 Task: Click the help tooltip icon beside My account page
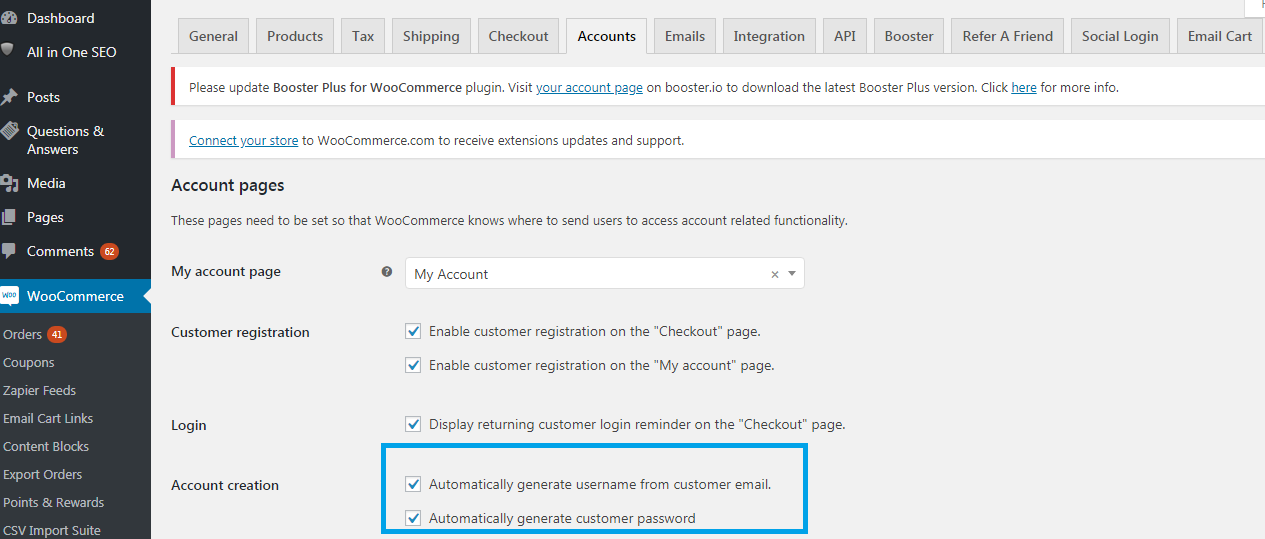click(x=387, y=272)
